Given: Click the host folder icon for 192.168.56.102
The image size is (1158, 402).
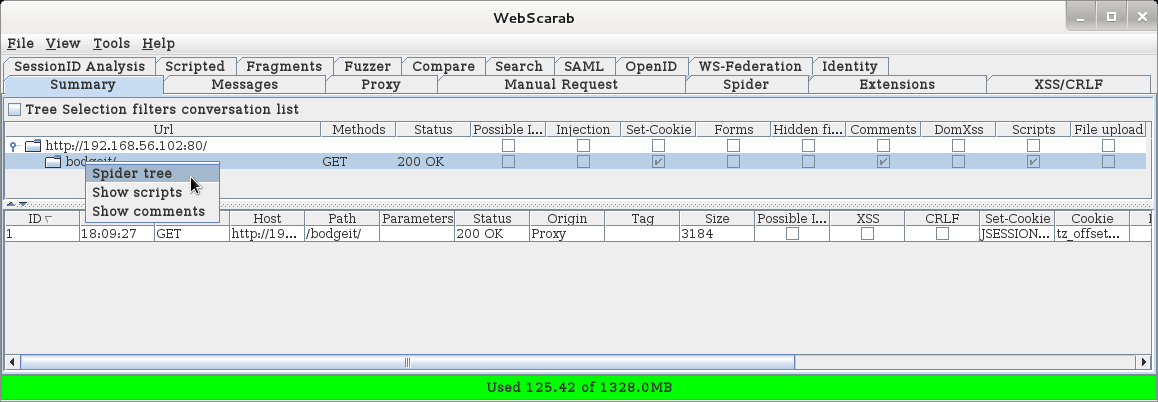Looking at the screenshot, I should 32,146.
